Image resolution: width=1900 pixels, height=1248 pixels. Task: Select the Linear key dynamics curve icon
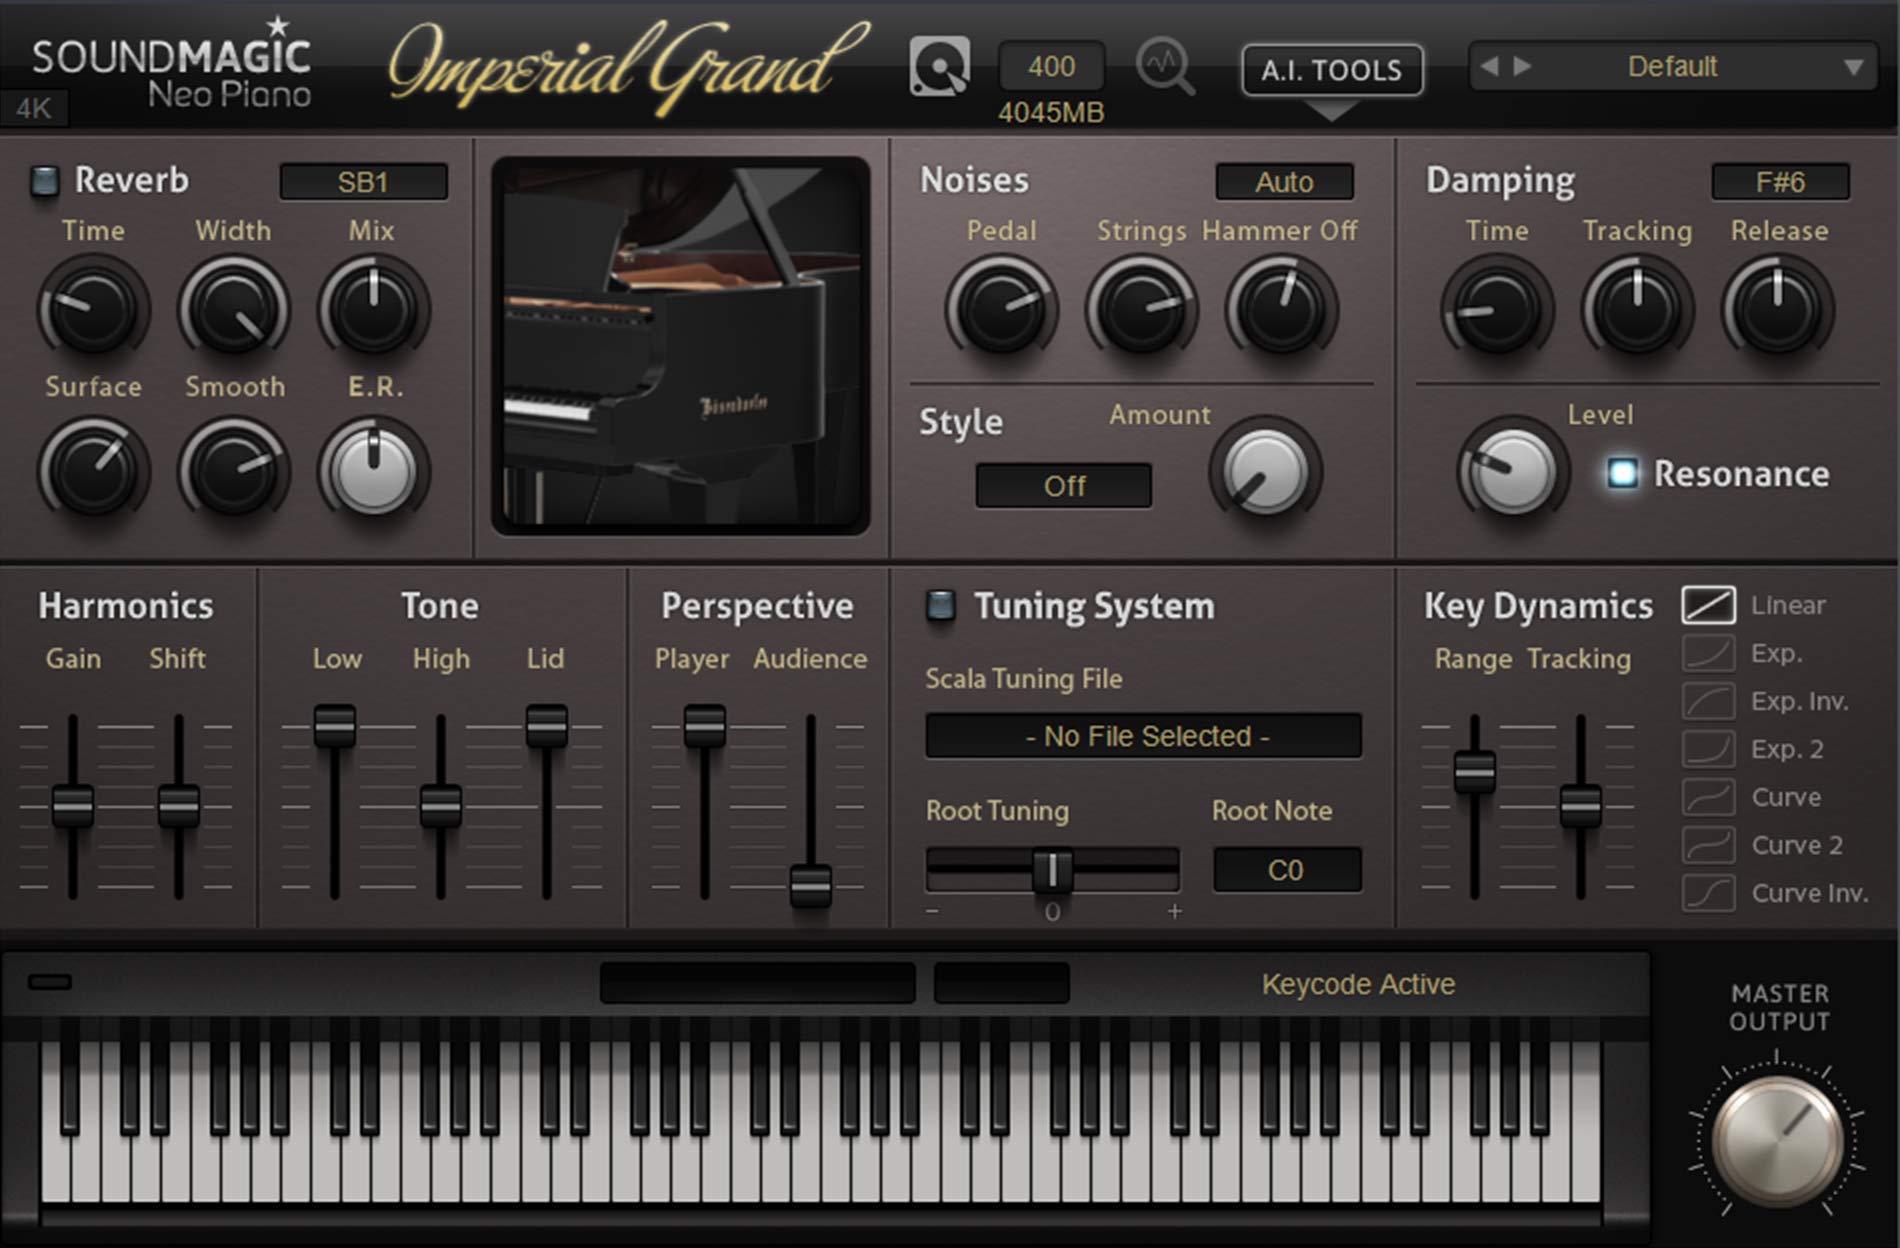pyautogui.click(x=1708, y=605)
